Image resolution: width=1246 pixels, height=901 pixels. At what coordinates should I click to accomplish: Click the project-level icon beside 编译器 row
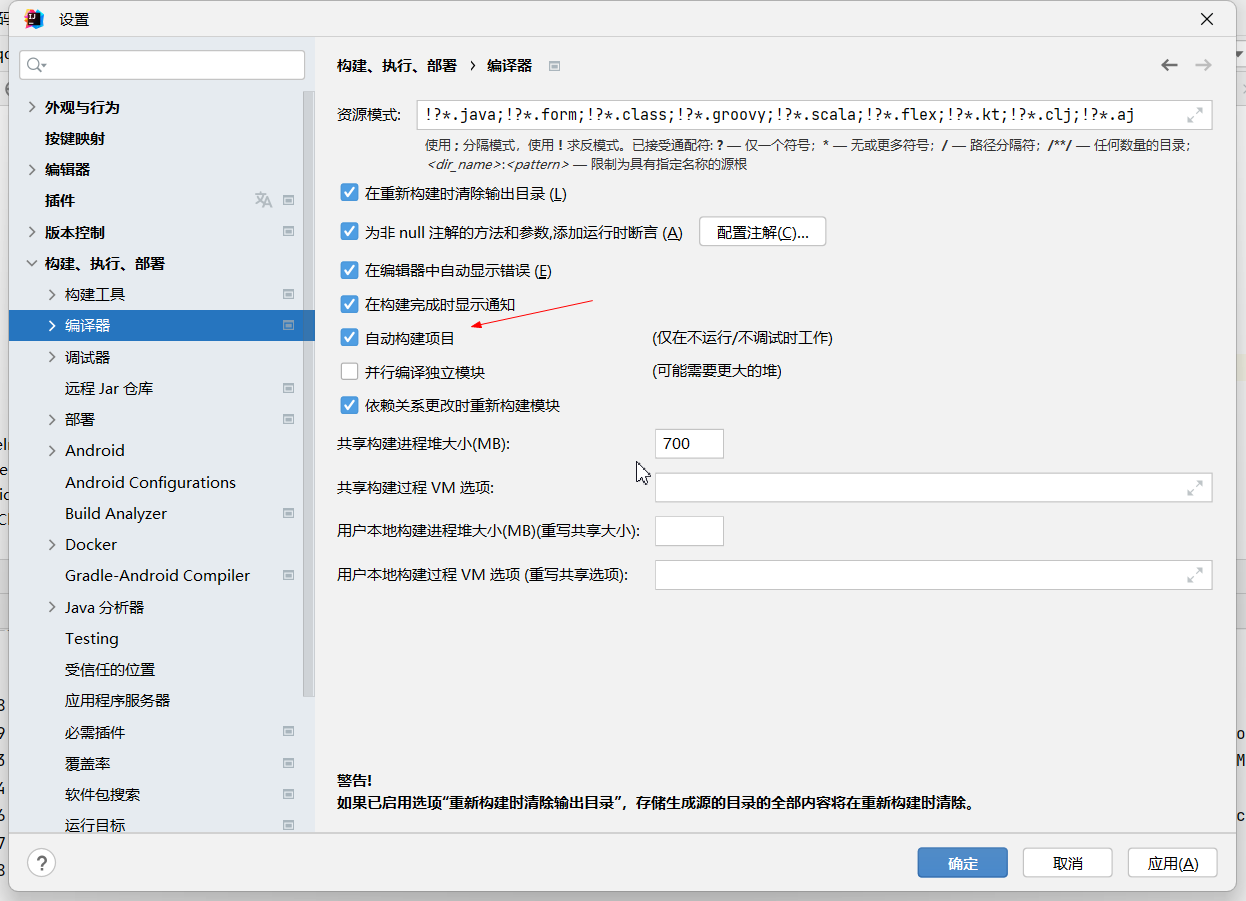(288, 325)
